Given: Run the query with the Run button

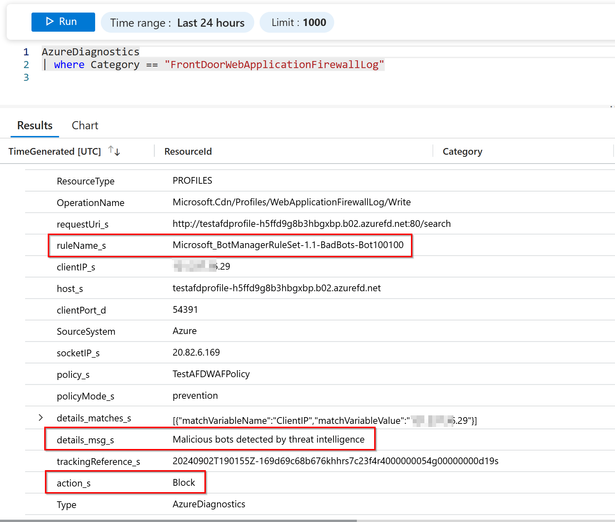Looking at the screenshot, I should (x=63, y=22).
